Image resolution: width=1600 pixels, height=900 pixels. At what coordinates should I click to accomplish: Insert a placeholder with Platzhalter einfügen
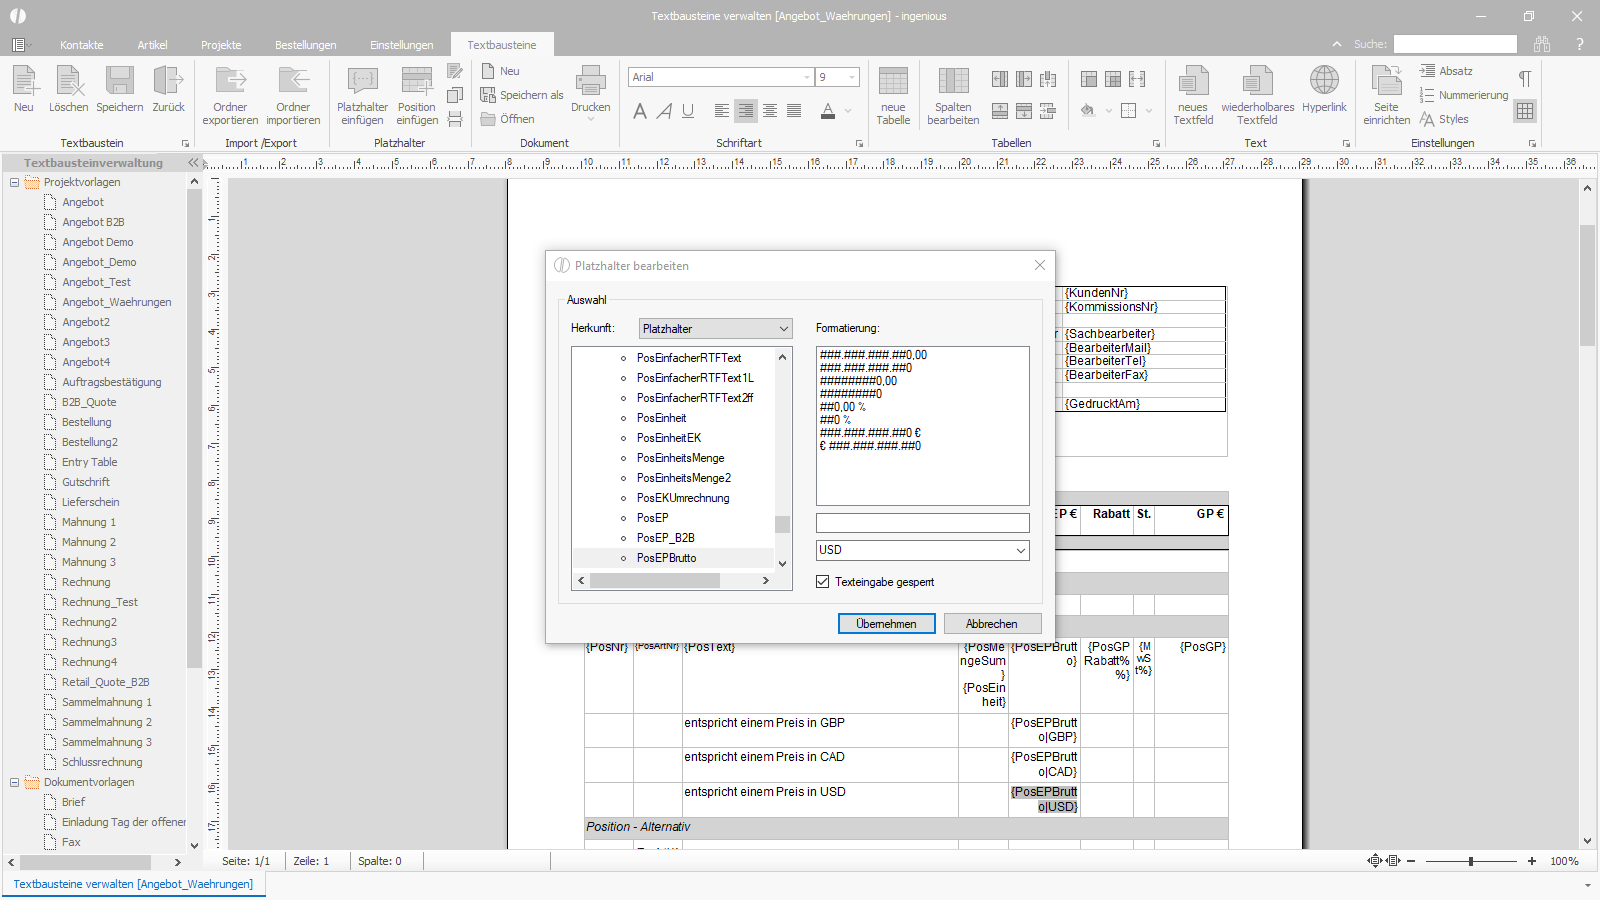pos(362,95)
